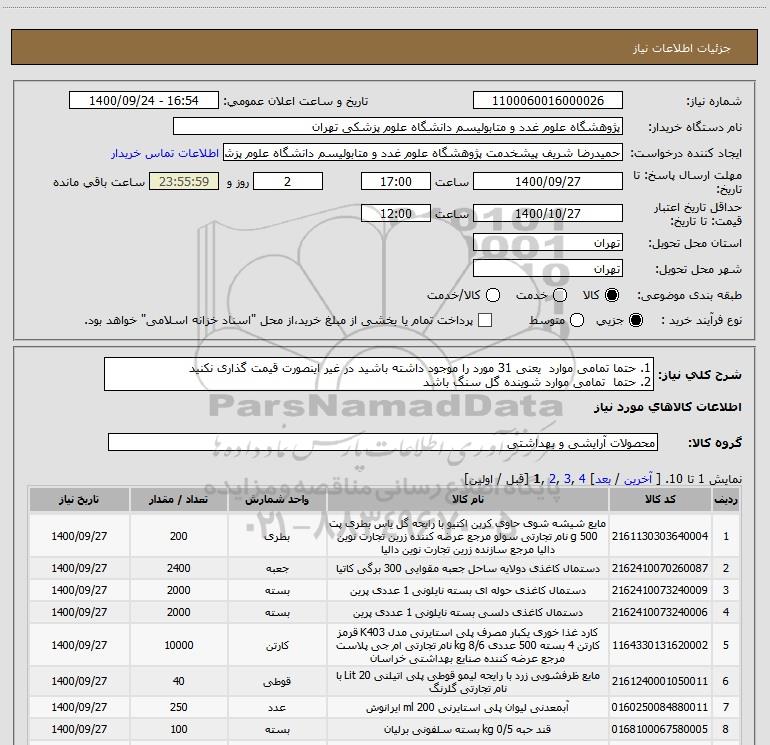Click quantity 2400 in row 2
The height and width of the screenshot is (745, 770).
[x=178, y=568]
